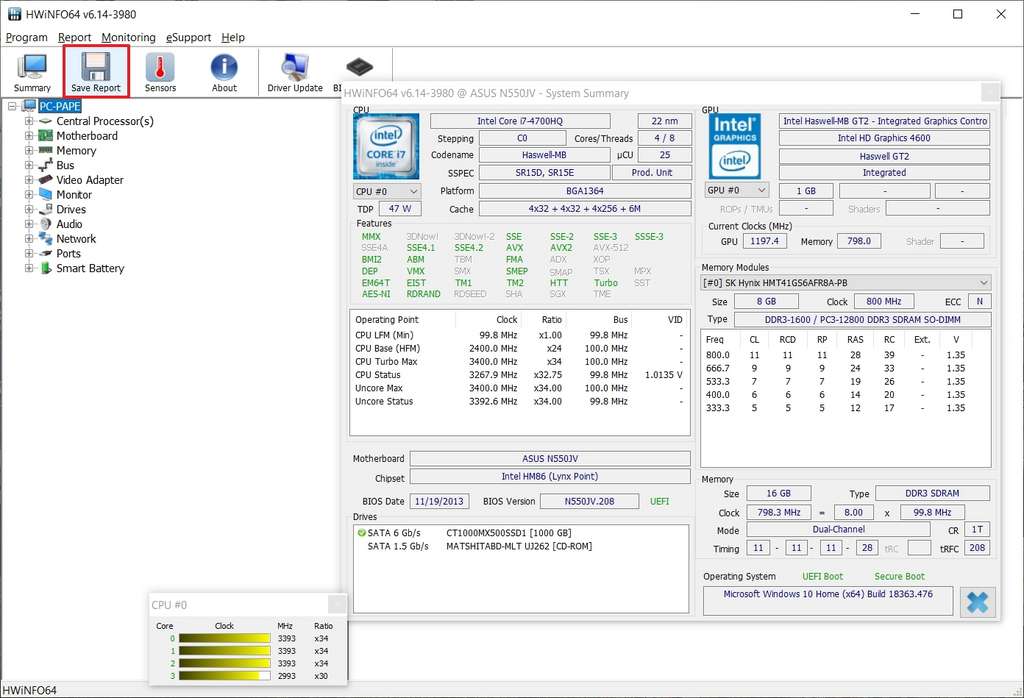The height and width of the screenshot is (698, 1024).
Task: Expand the Central Processor(s) tree node
Action: pos(29,121)
